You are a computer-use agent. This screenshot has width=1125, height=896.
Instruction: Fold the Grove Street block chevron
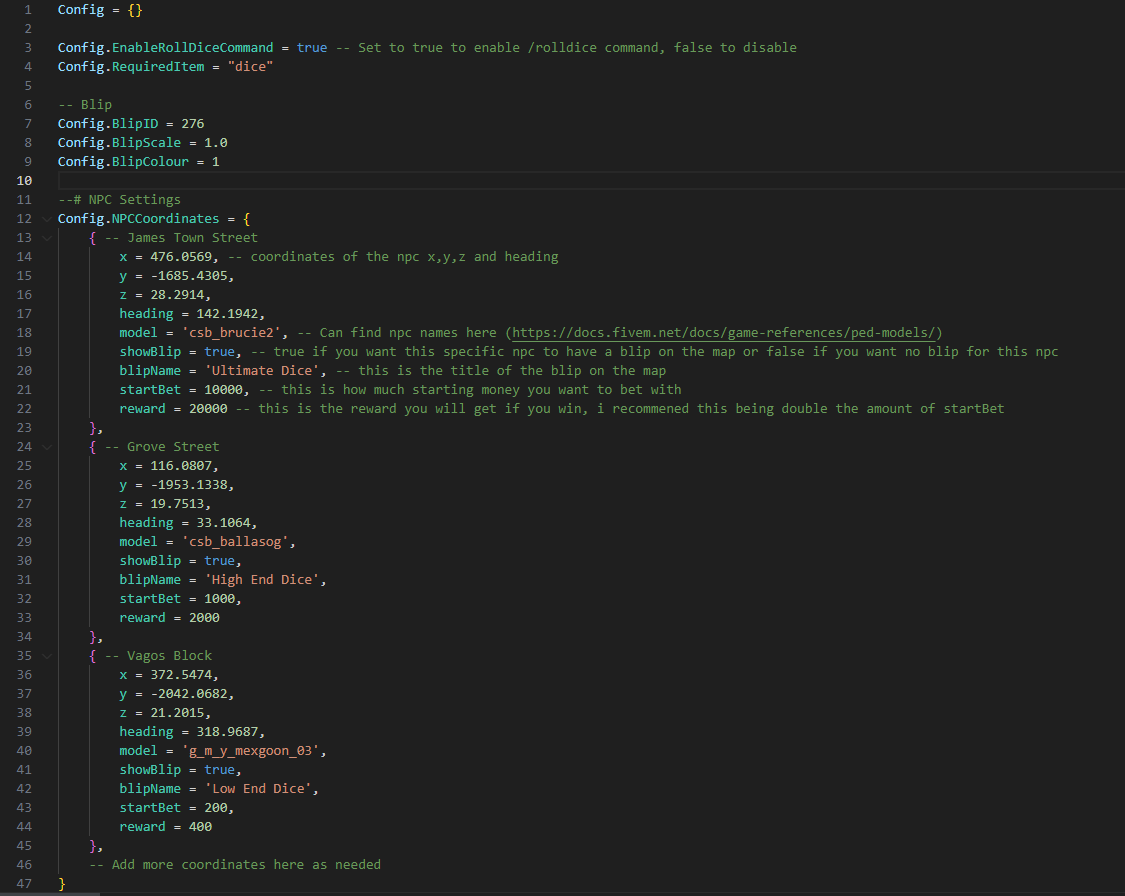pyautogui.click(x=46, y=447)
